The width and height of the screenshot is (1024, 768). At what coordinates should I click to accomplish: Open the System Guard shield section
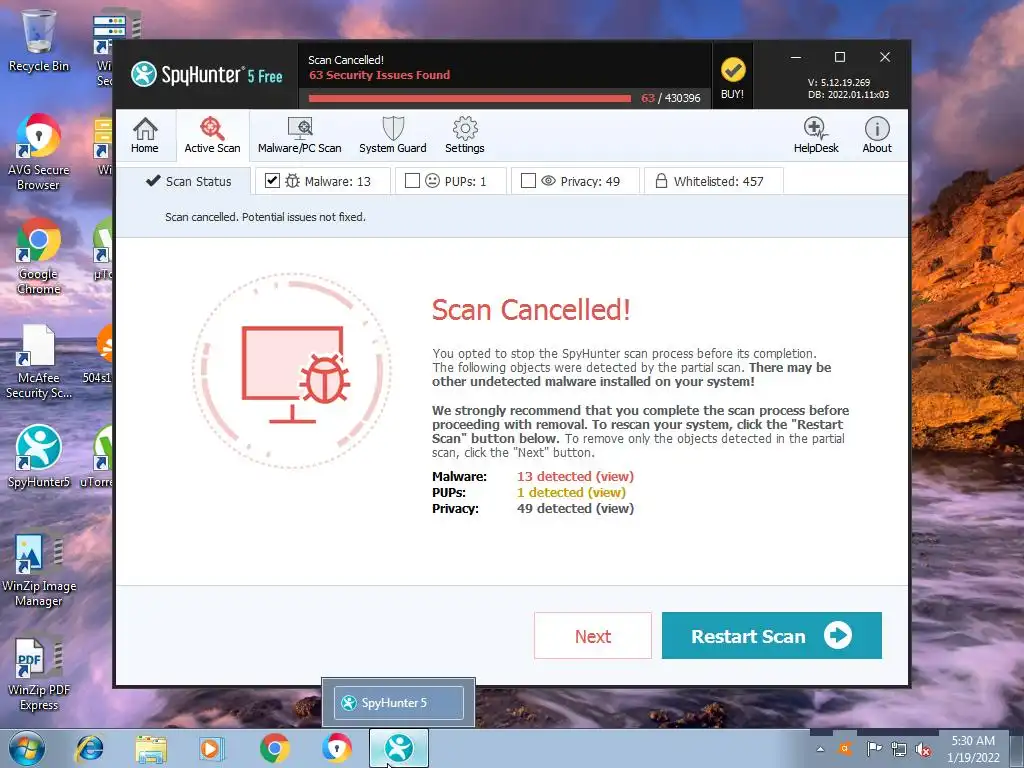(392, 135)
